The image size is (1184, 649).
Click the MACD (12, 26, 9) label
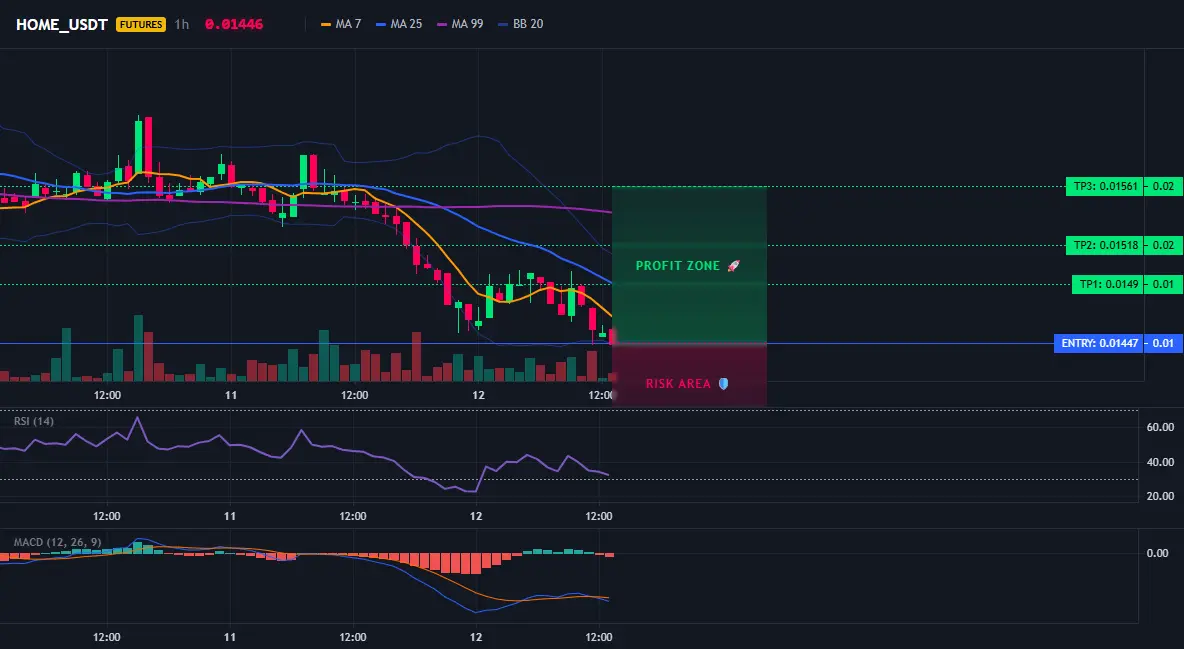[x=57, y=542]
